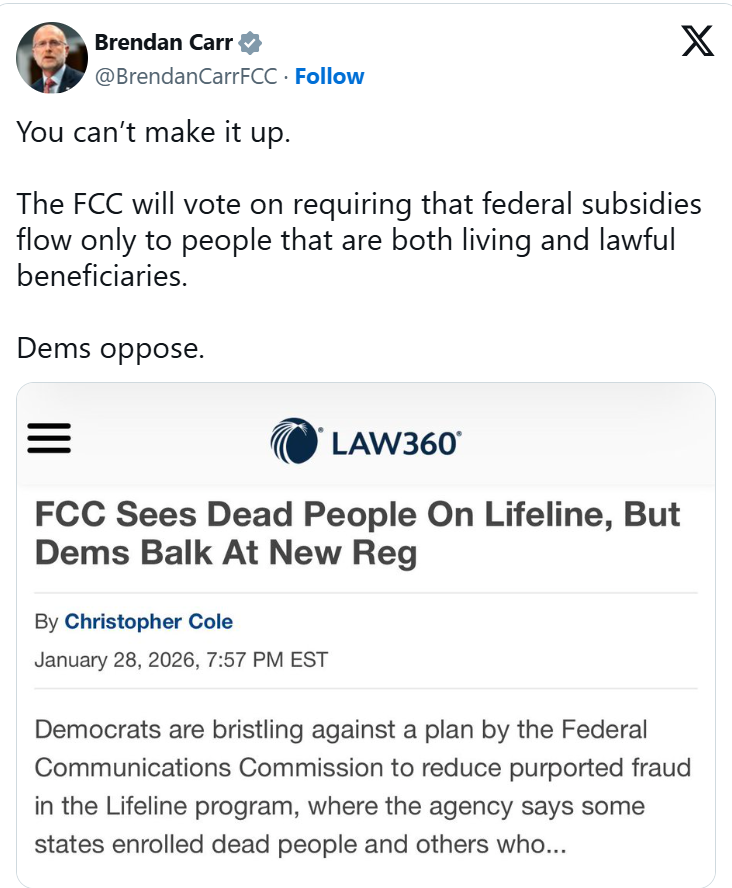Click 'beneficiaries.' in the tweet text
The height and width of the screenshot is (888, 732).
pos(102,276)
